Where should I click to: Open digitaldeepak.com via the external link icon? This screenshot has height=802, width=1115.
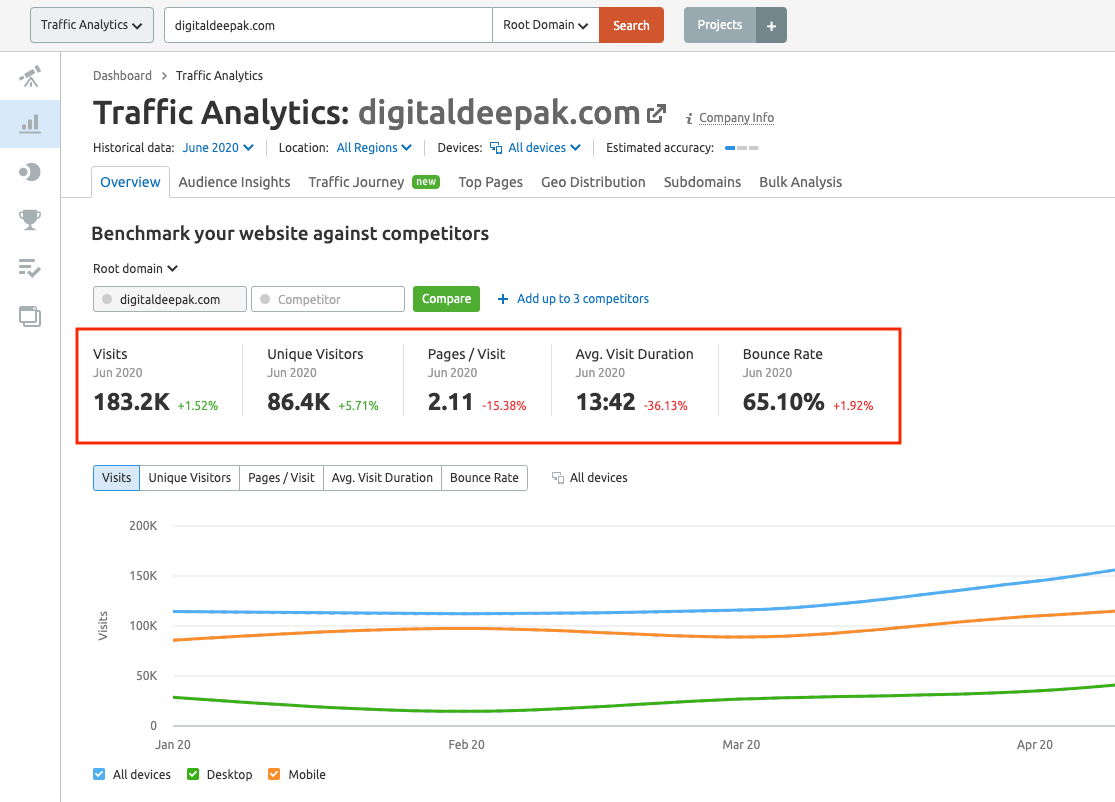657,113
